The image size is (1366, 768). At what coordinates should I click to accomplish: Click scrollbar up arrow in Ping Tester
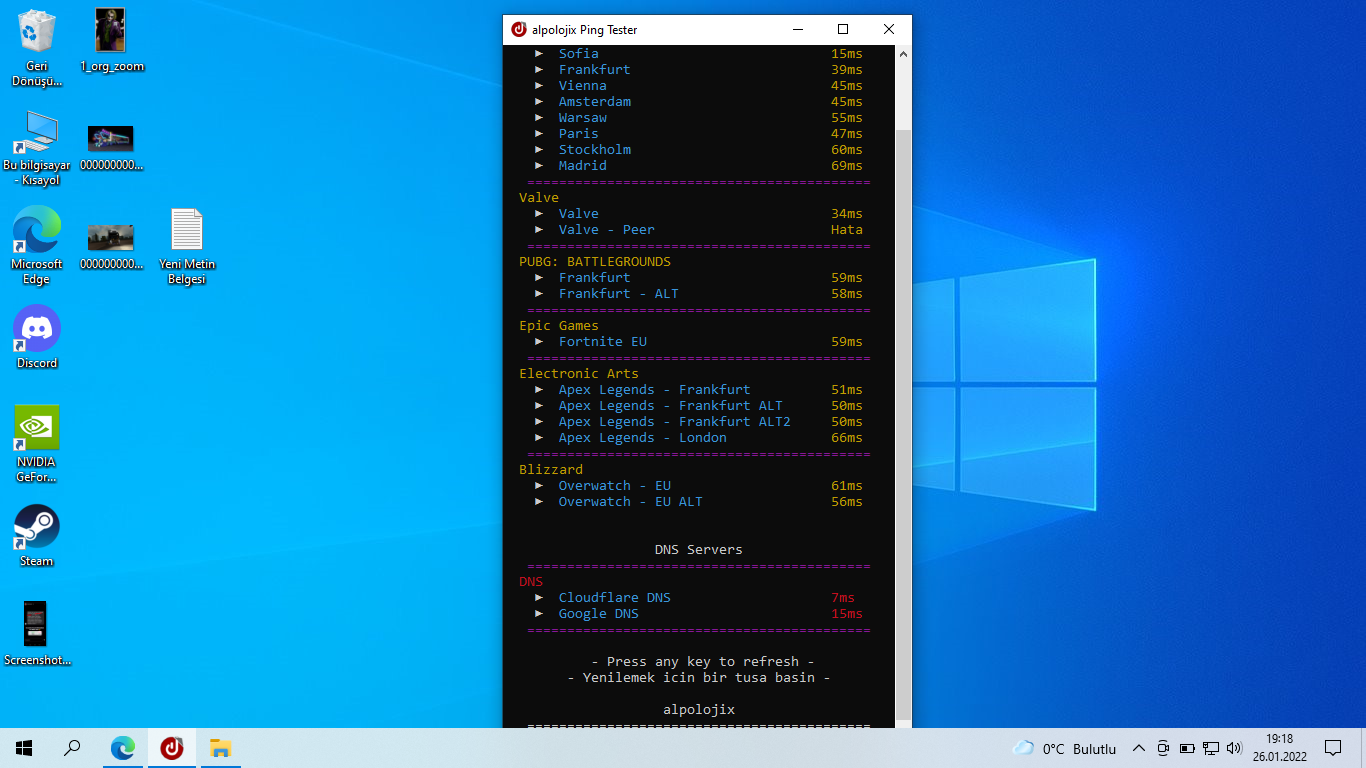[903, 53]
